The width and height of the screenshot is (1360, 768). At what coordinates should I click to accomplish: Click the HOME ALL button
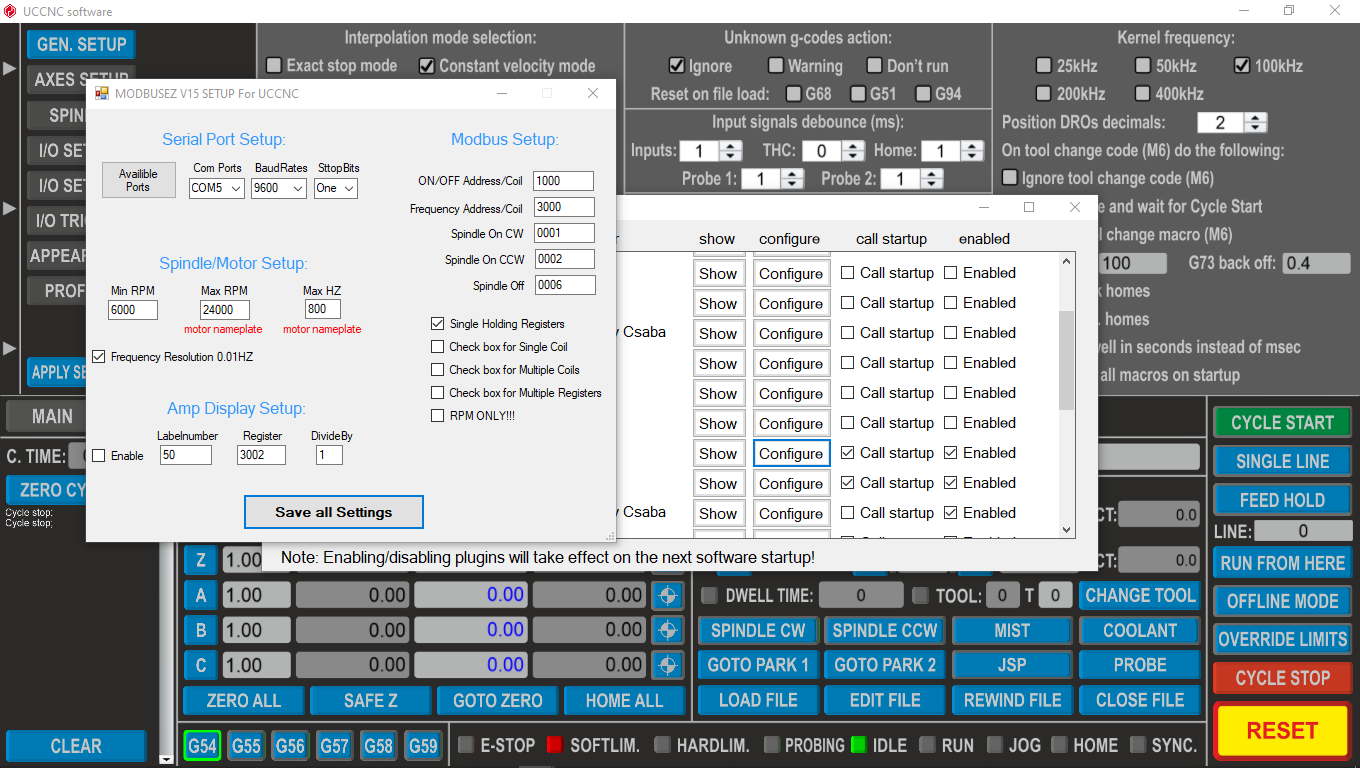pos(624,701)
